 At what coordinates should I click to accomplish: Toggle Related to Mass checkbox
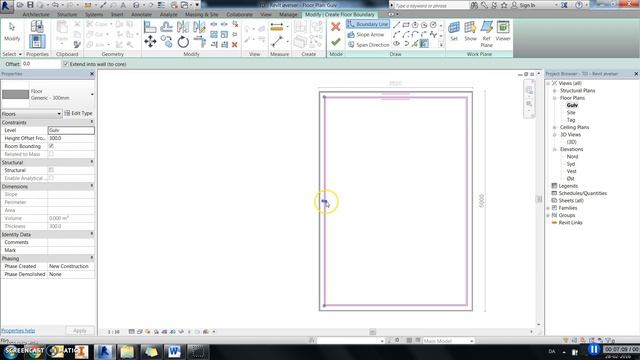pyautogui.click(x=51, y=154)
